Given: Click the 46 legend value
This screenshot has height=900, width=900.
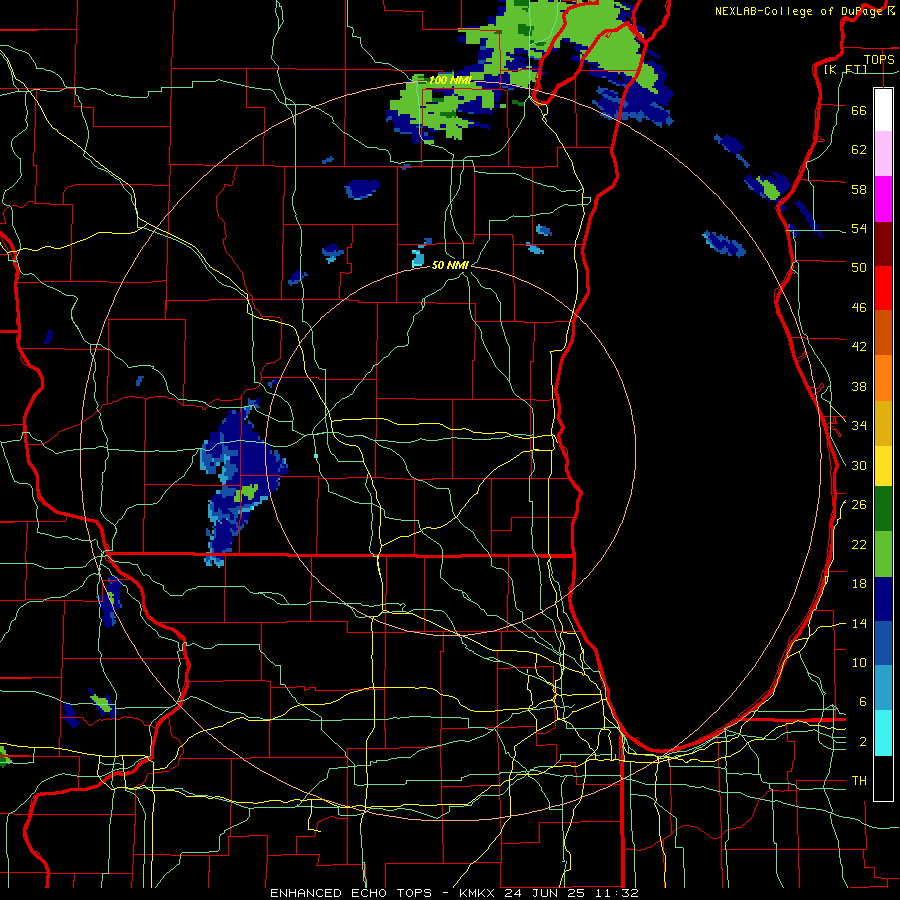Looking at the screenshot, I should 859,308.
